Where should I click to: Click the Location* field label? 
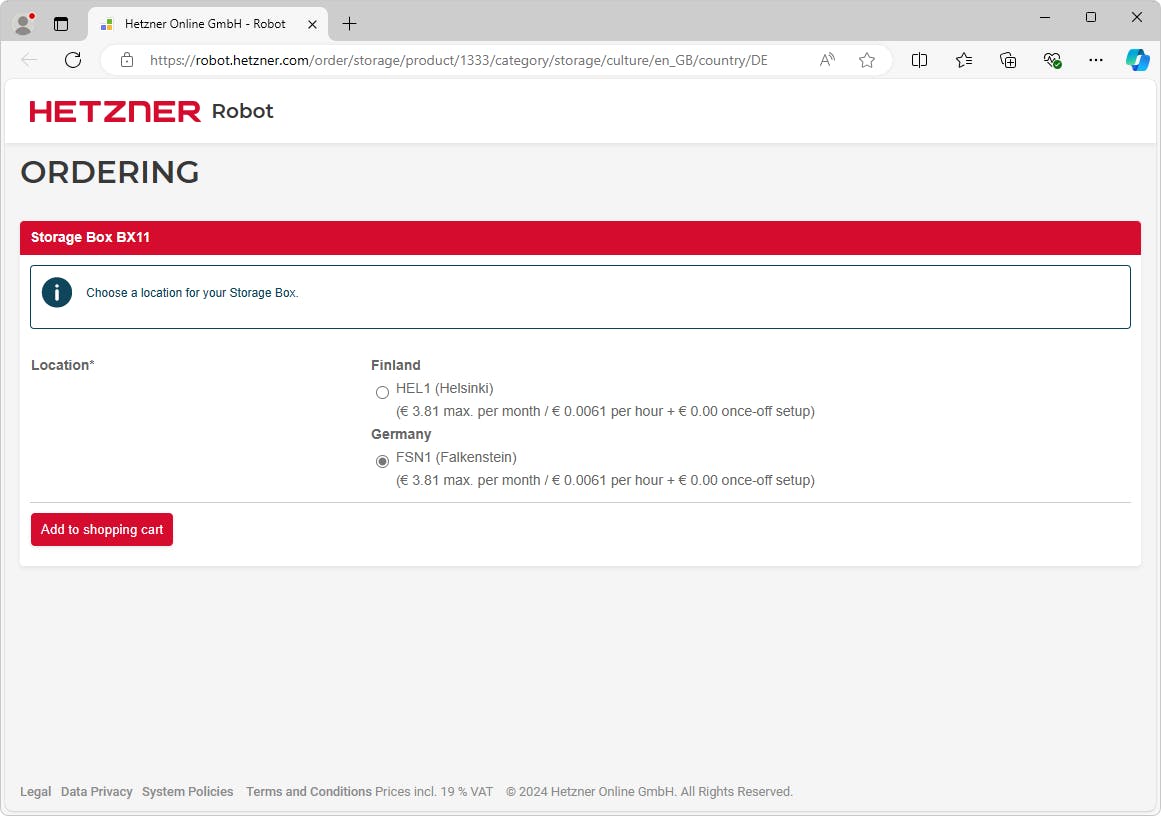[63, 365]
